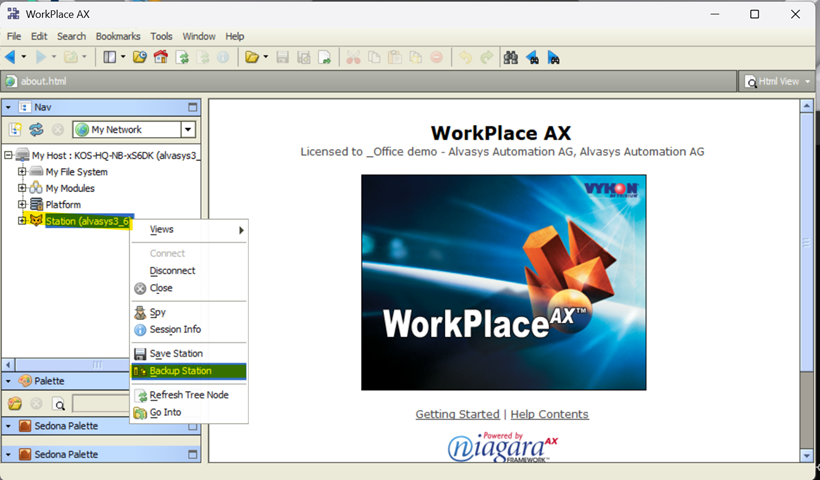Choose Save Station in context menu
The height and width of the screenshot is (480, 820).
point(189,353)
